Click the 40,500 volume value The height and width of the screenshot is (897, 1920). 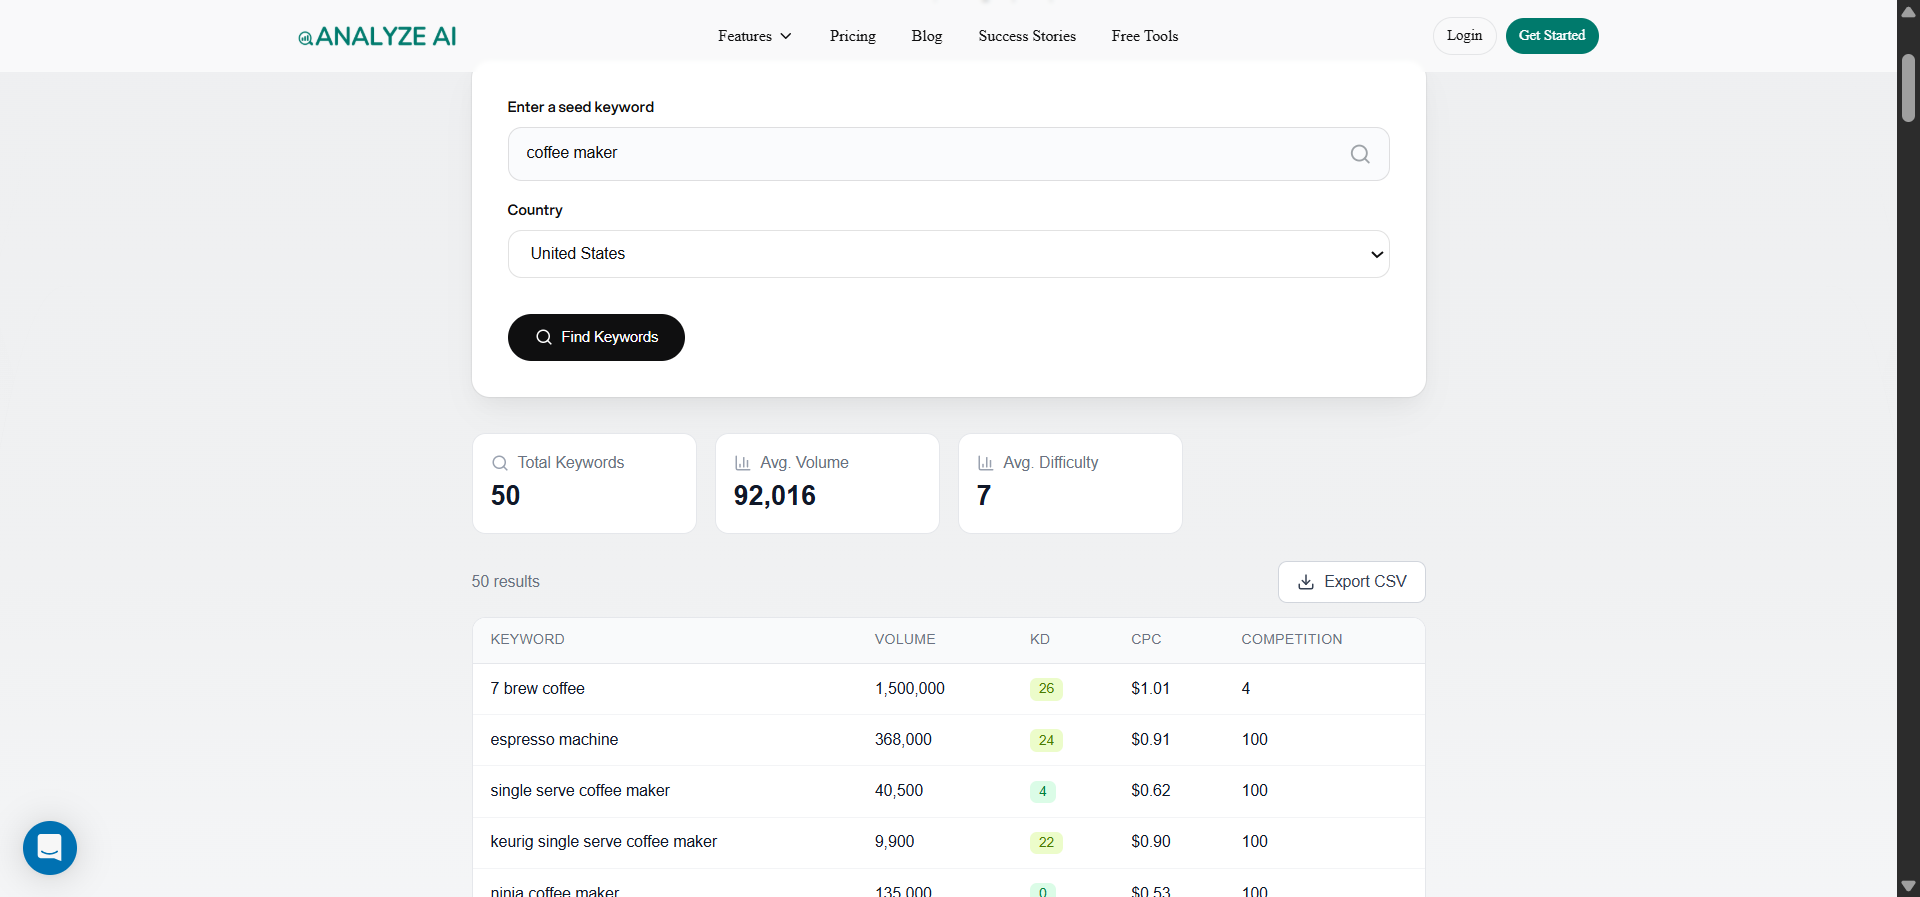[899, 791]
